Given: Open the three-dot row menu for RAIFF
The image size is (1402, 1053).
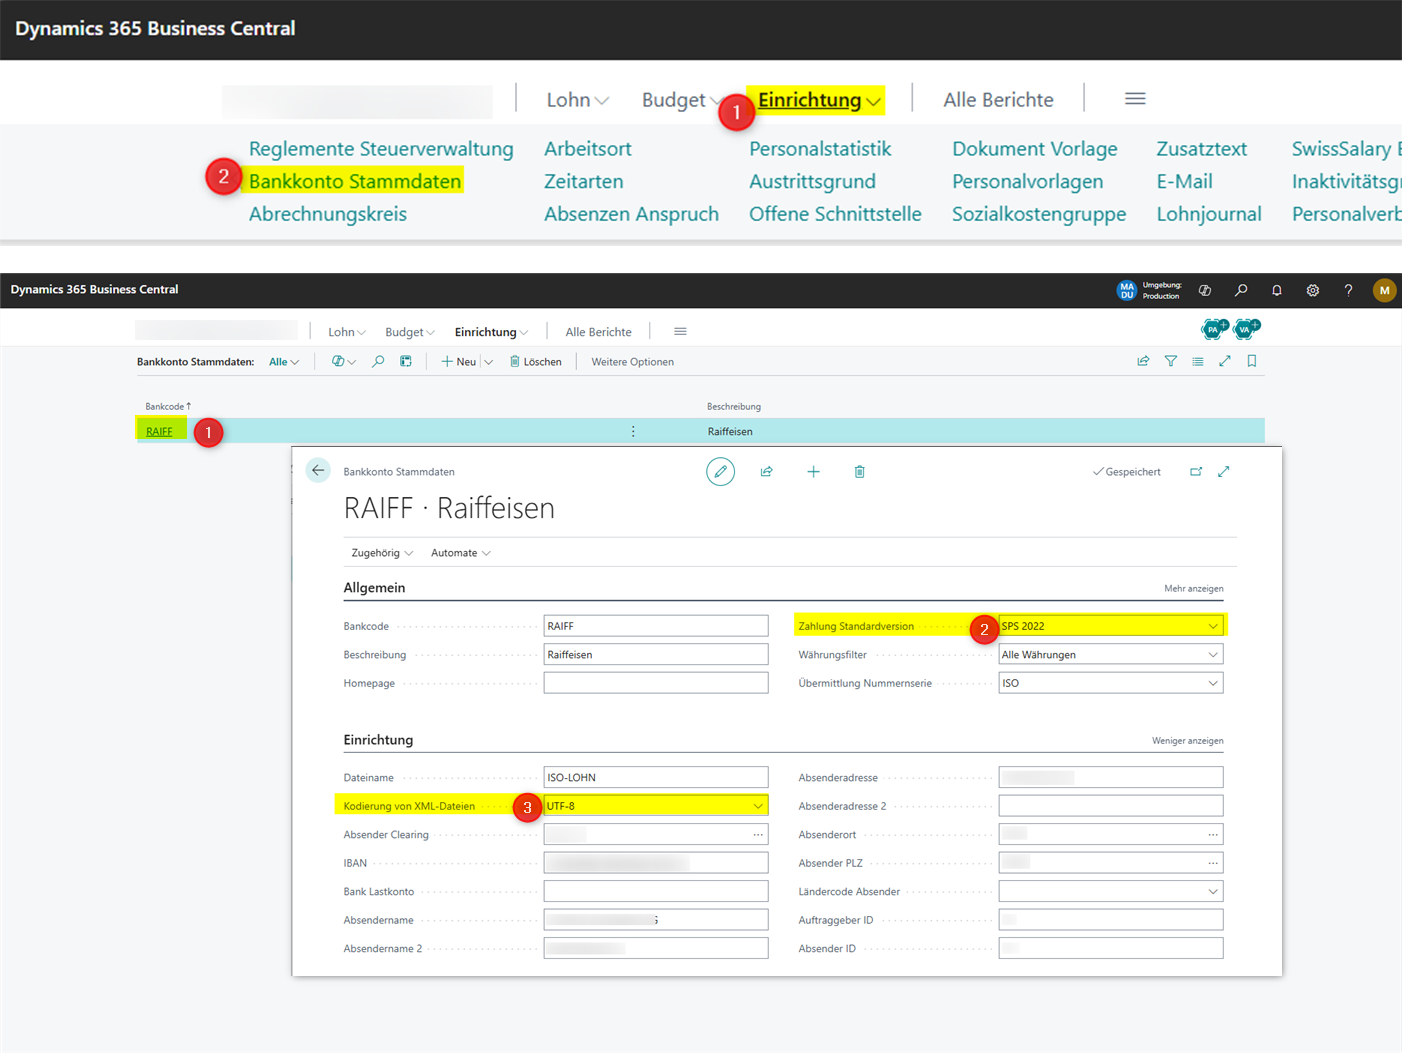Looking at the screenshot, I should coord(633,432).
